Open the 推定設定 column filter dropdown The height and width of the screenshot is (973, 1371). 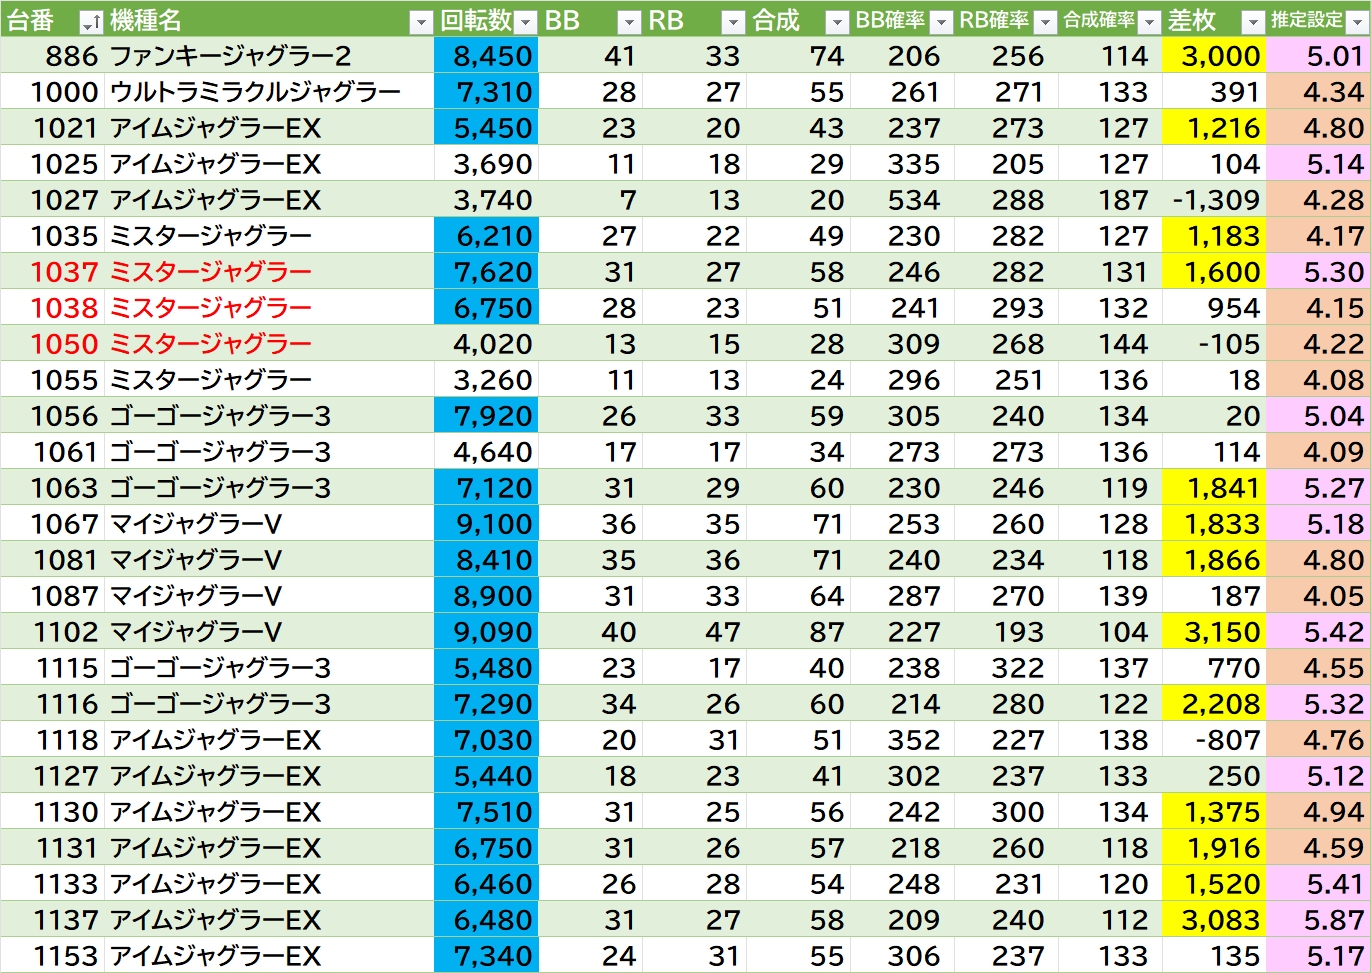[x=1357, y=22]
